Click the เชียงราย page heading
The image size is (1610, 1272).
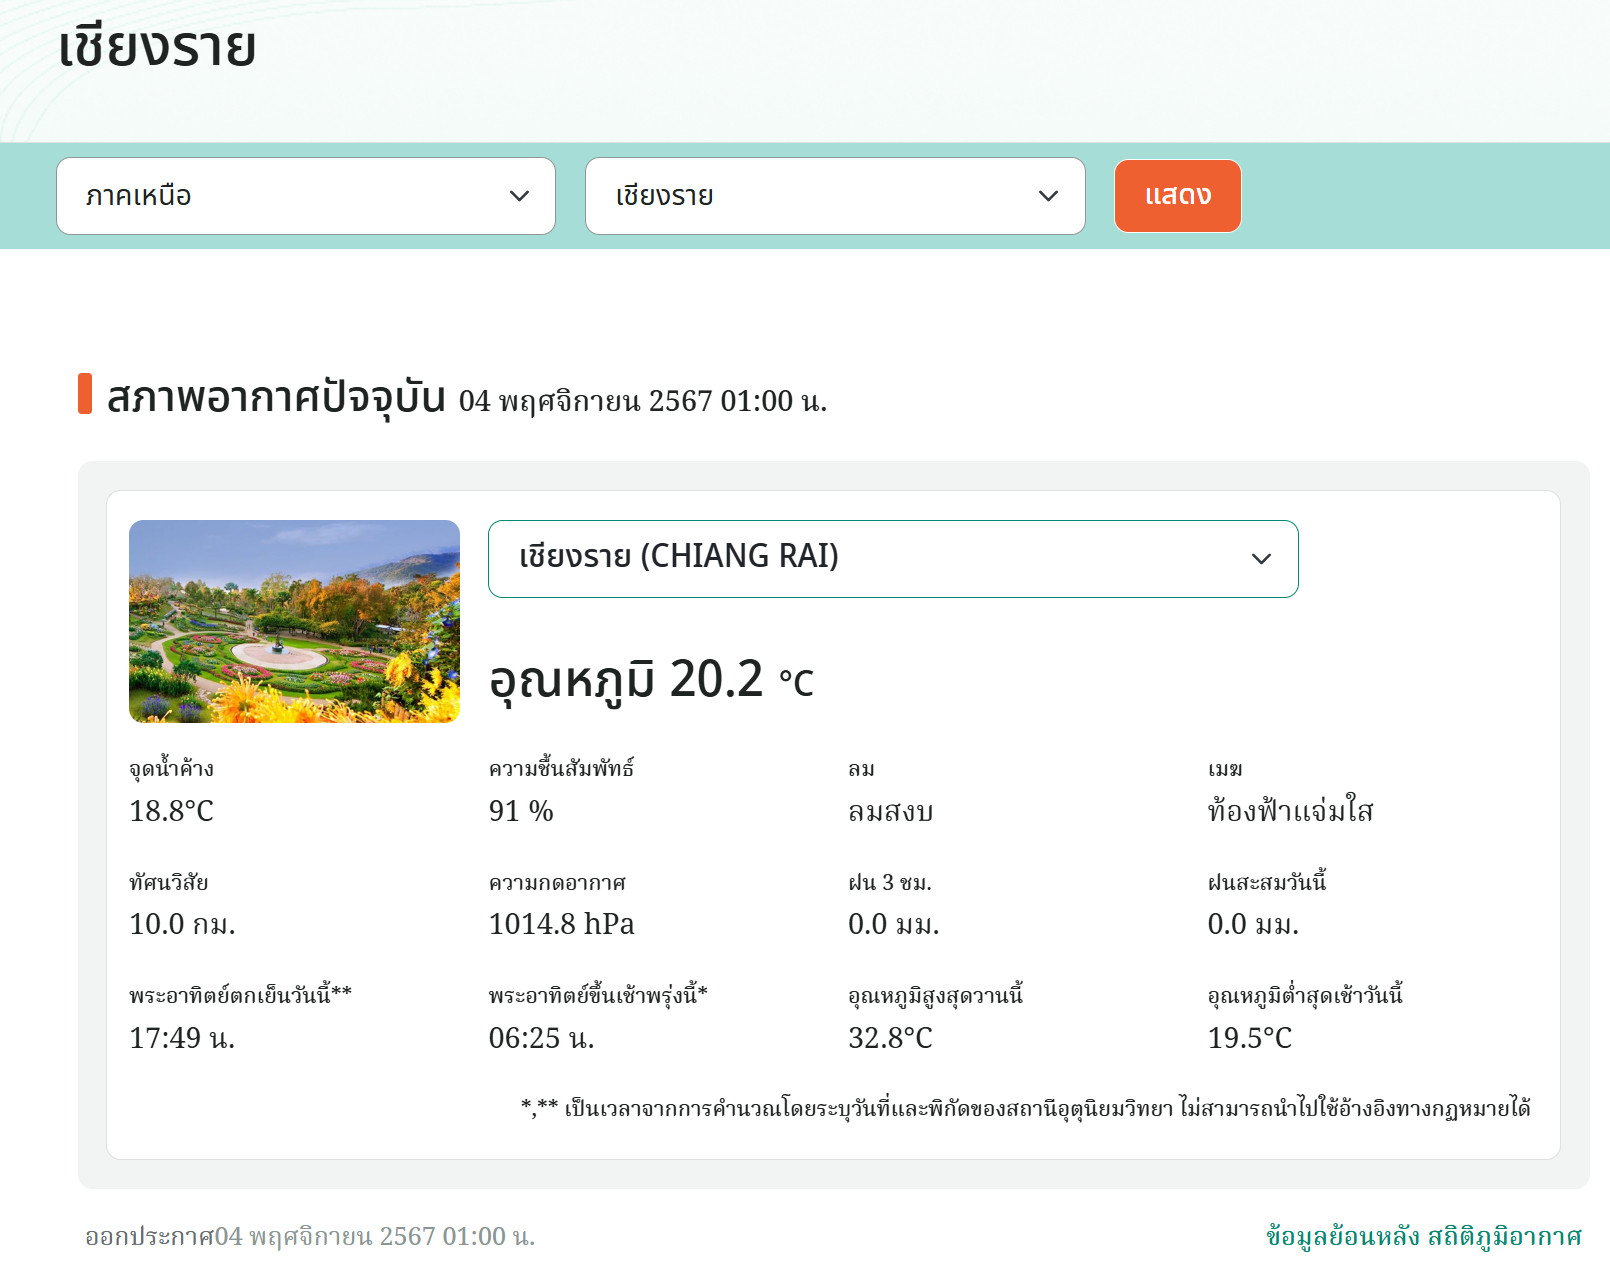click(157, 48)
